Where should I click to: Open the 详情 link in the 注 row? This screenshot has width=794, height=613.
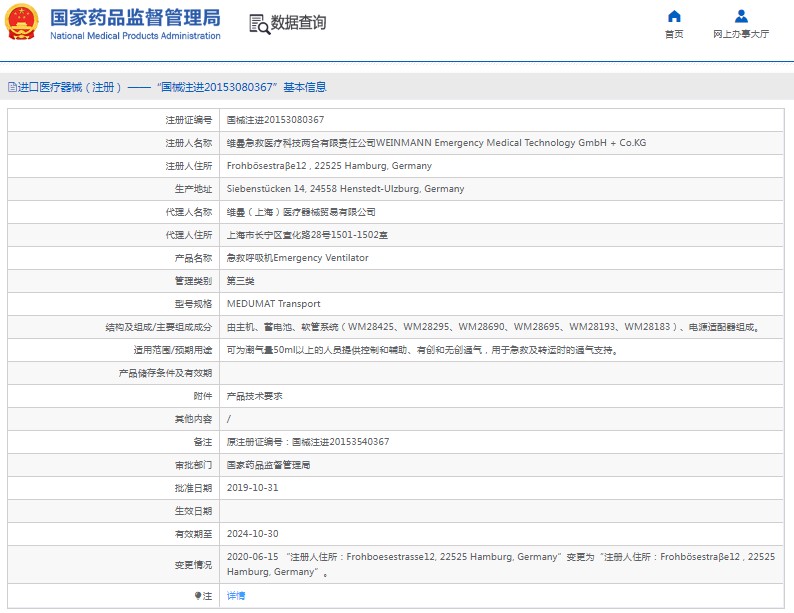[236, 596]
